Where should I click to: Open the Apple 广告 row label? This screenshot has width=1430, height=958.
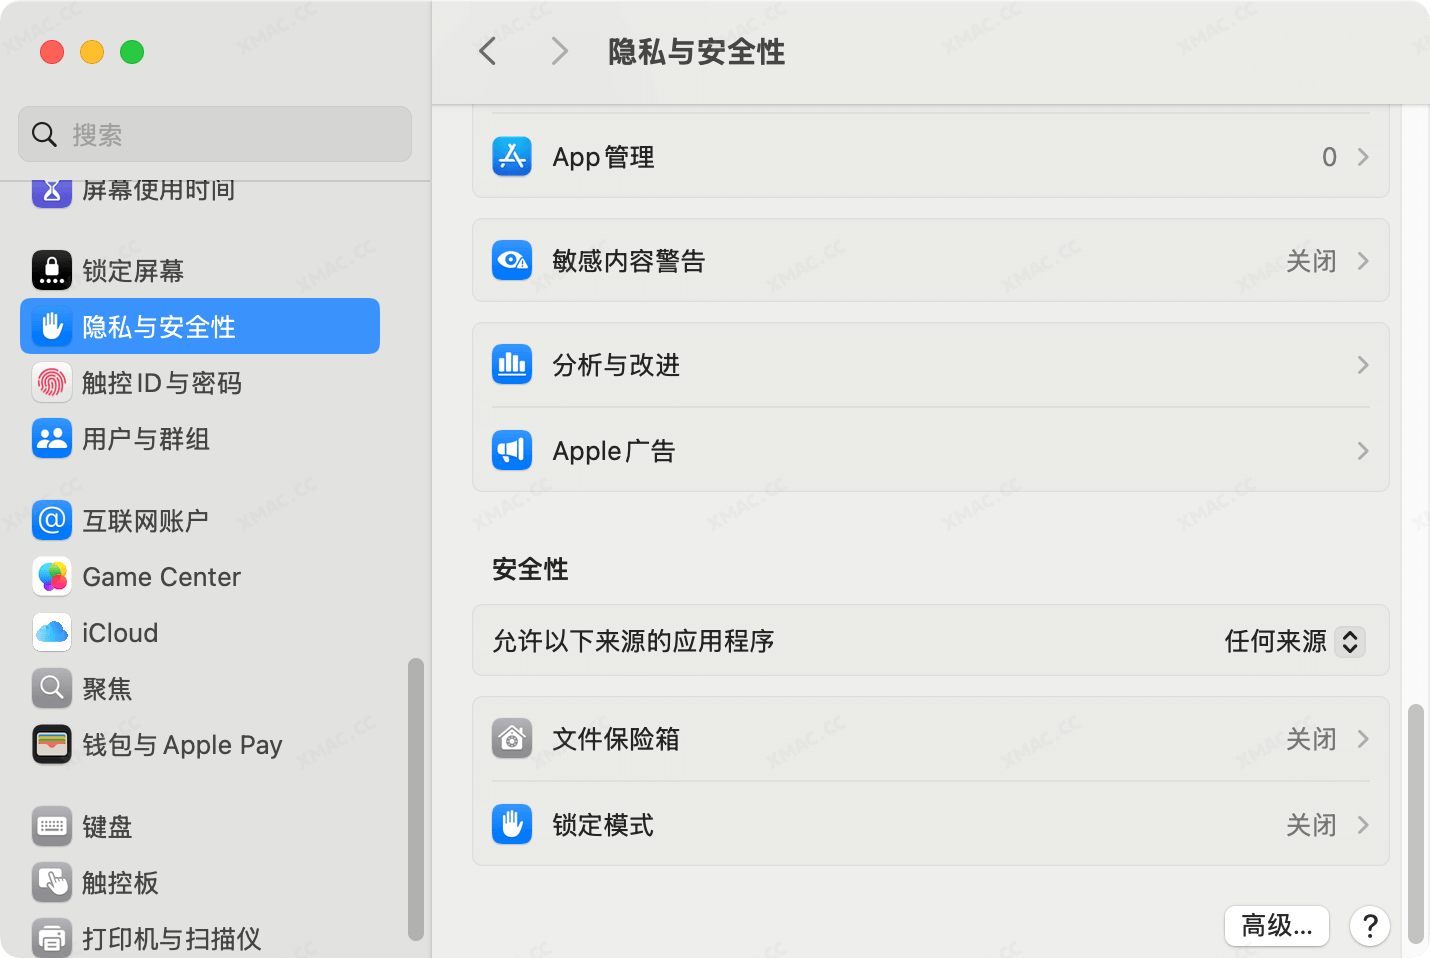[x=614, y=451]
